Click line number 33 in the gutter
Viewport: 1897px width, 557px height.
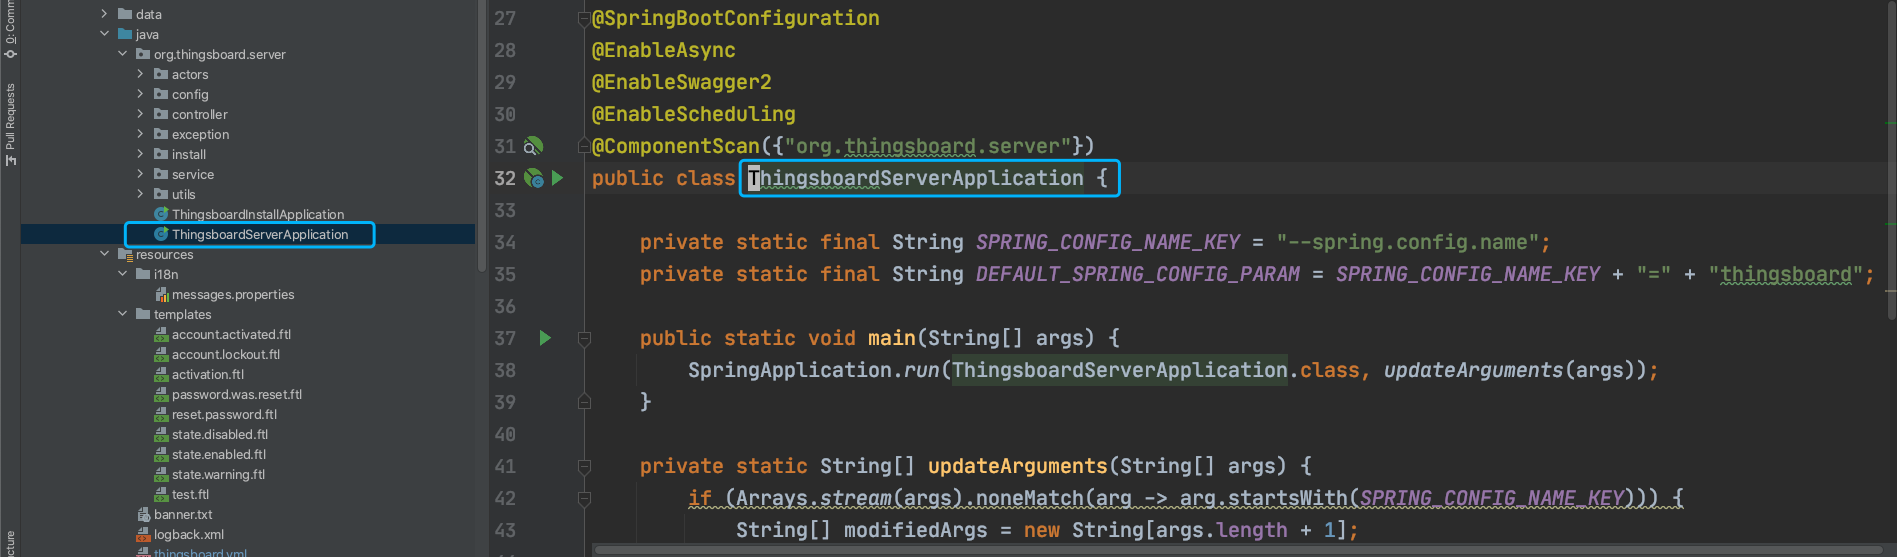tap(505, 210)
